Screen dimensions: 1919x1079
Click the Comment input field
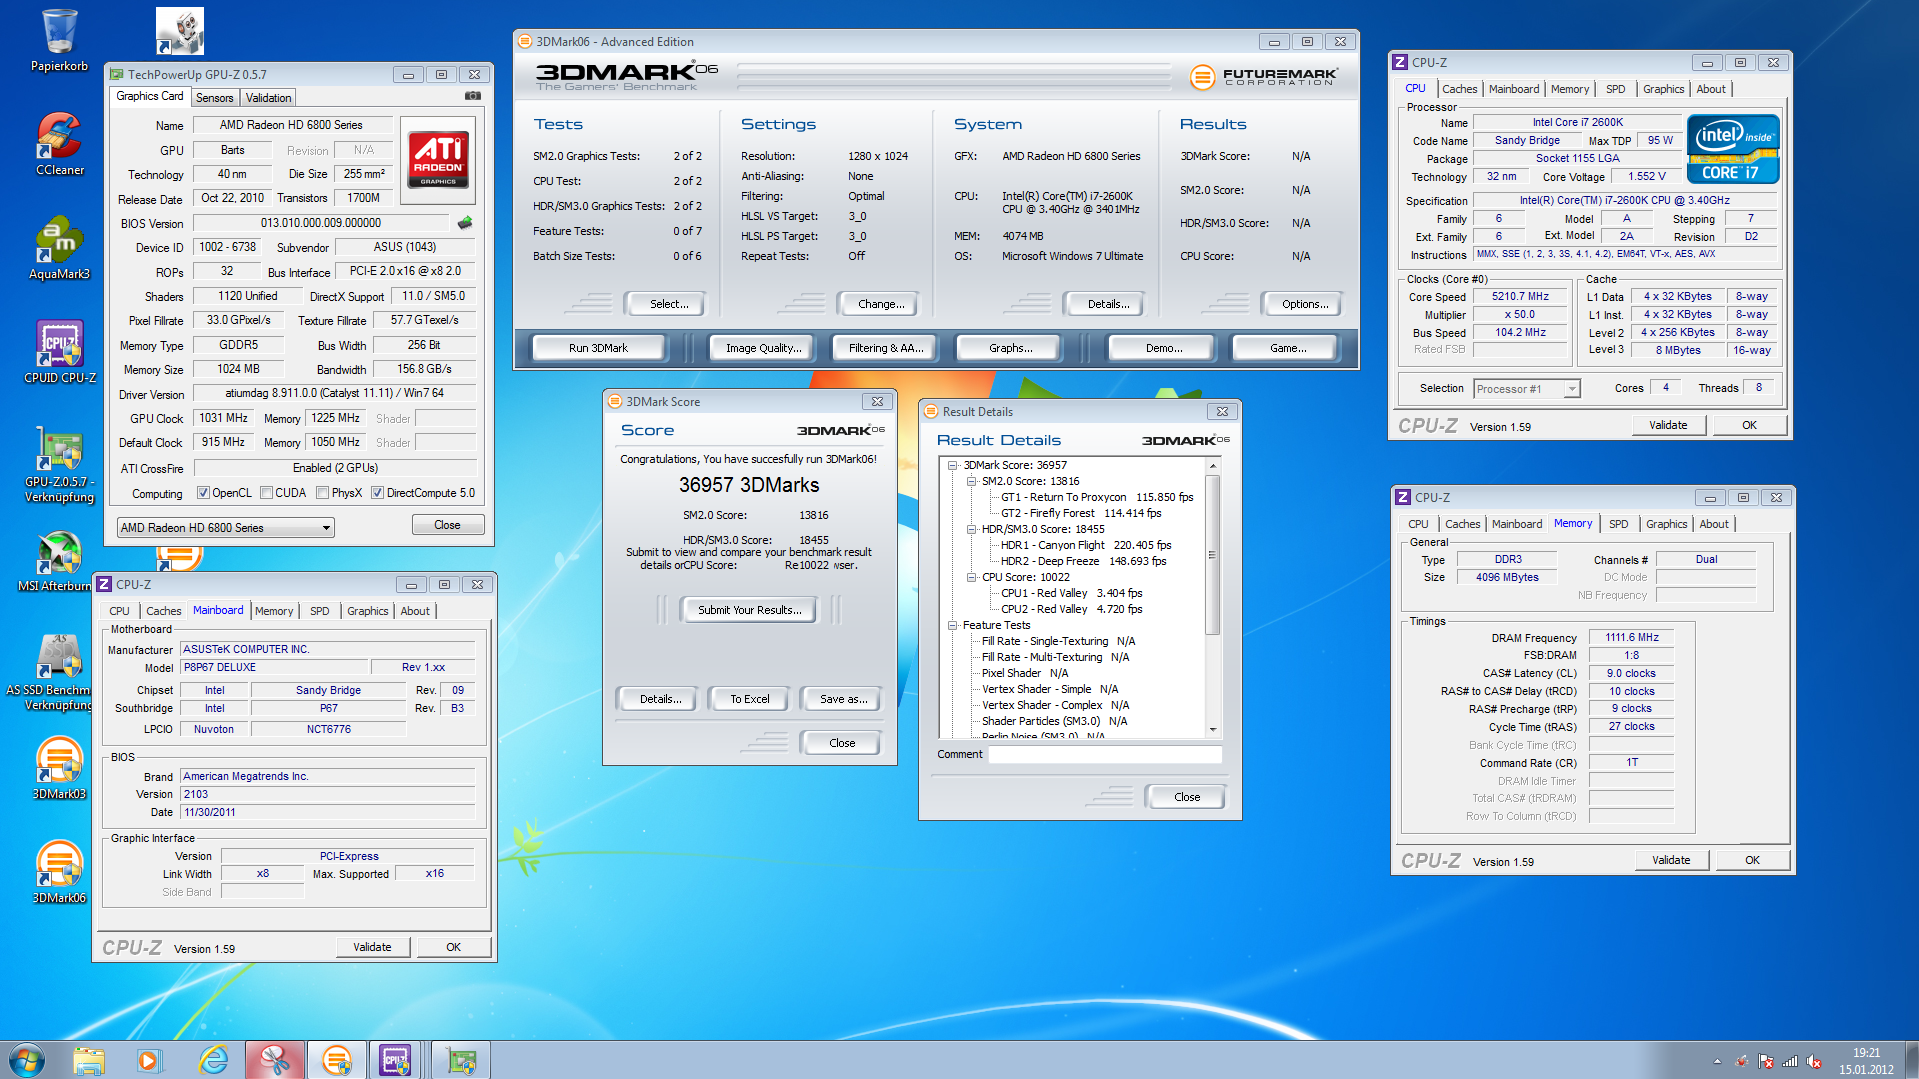pos(1104,755)
